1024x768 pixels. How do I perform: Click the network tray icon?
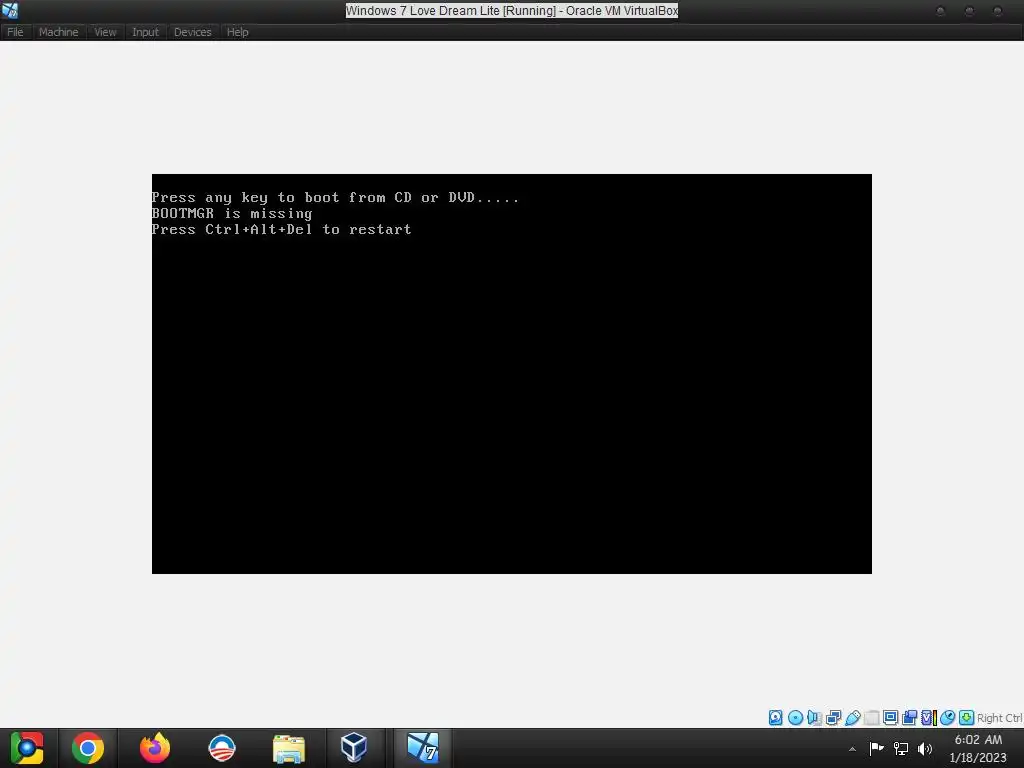point(901,748)
